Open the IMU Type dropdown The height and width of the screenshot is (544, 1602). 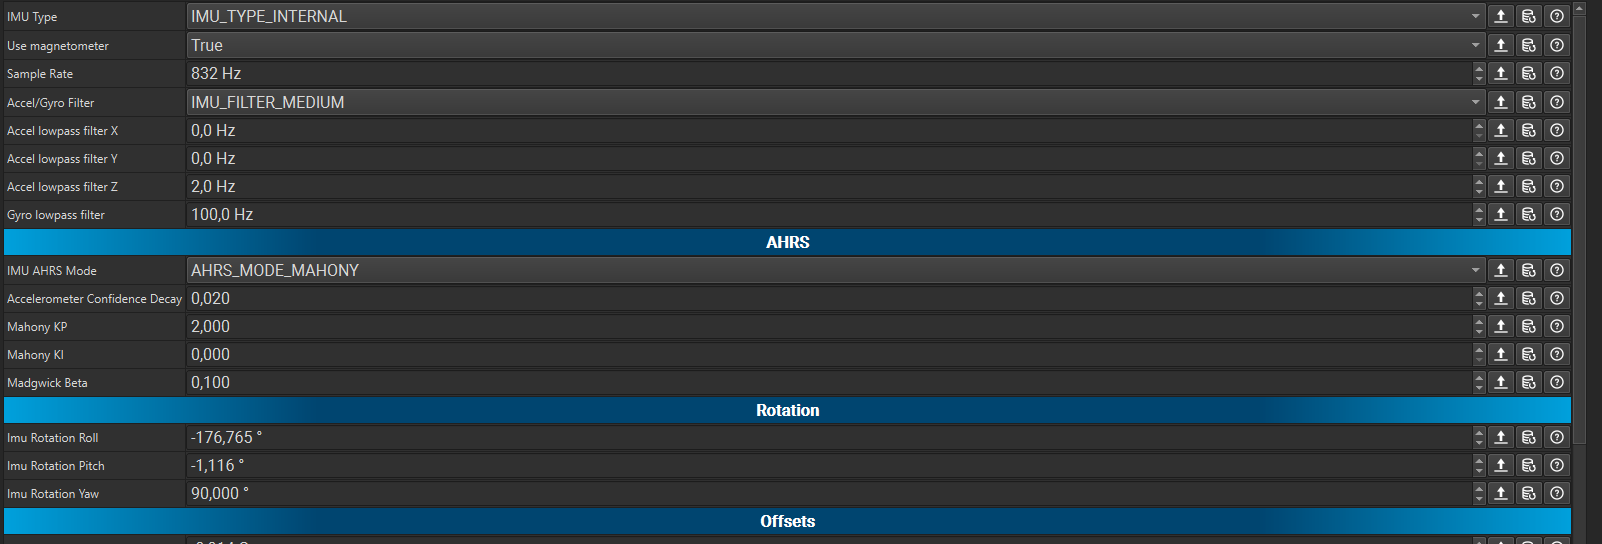(836, 16)
